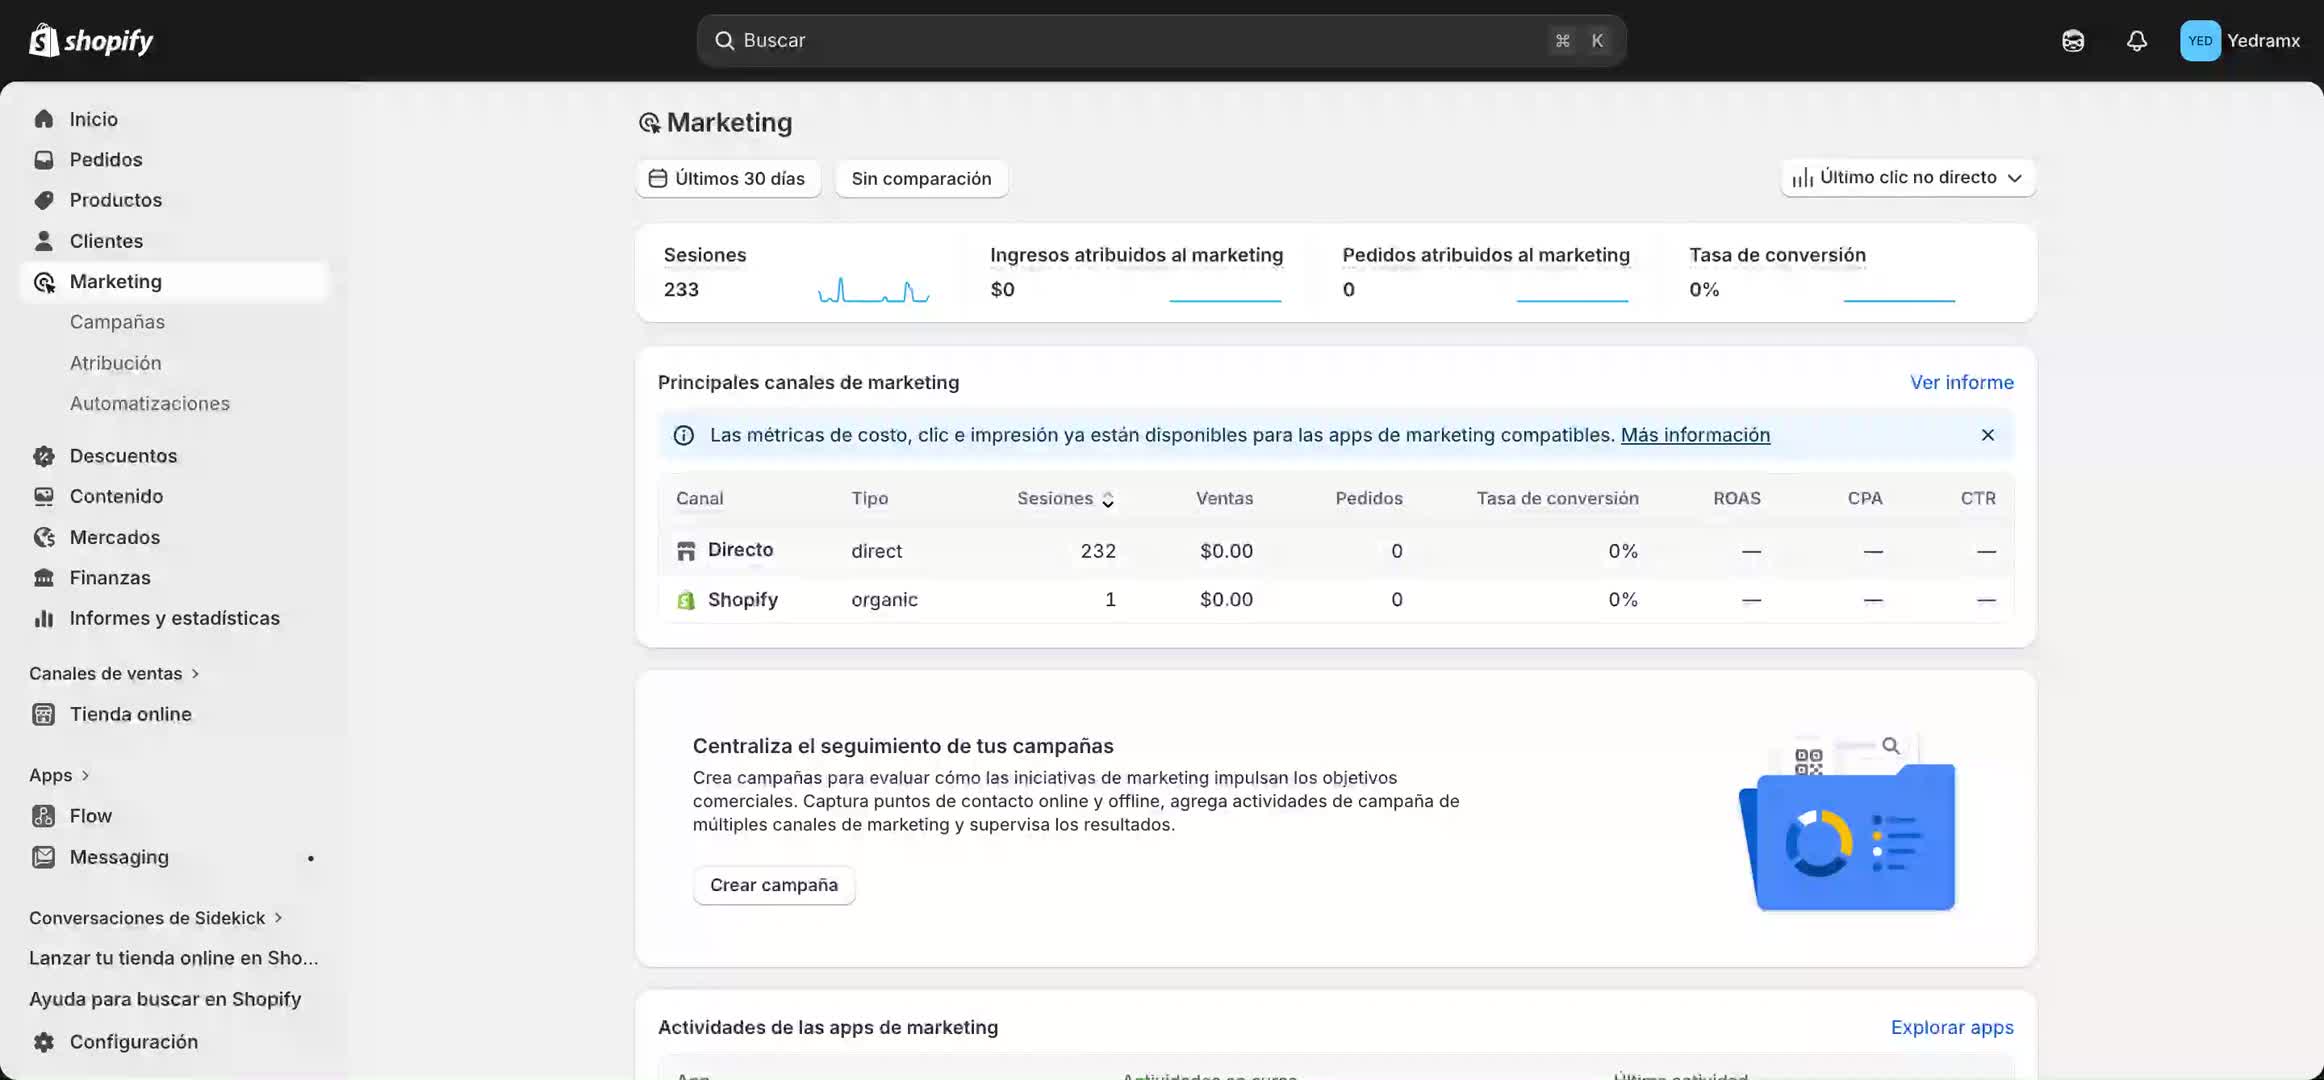Click the Tasa de conversión metric card

click(1822, 273)
